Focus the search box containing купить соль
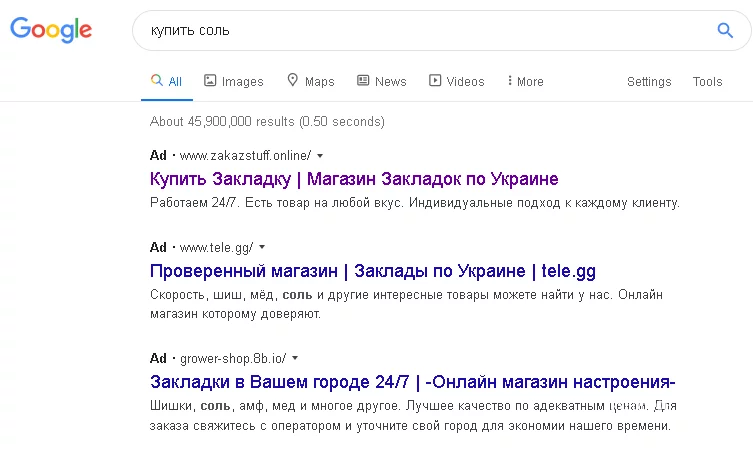Viewport: 753px width, 449px height. point(441,30)
